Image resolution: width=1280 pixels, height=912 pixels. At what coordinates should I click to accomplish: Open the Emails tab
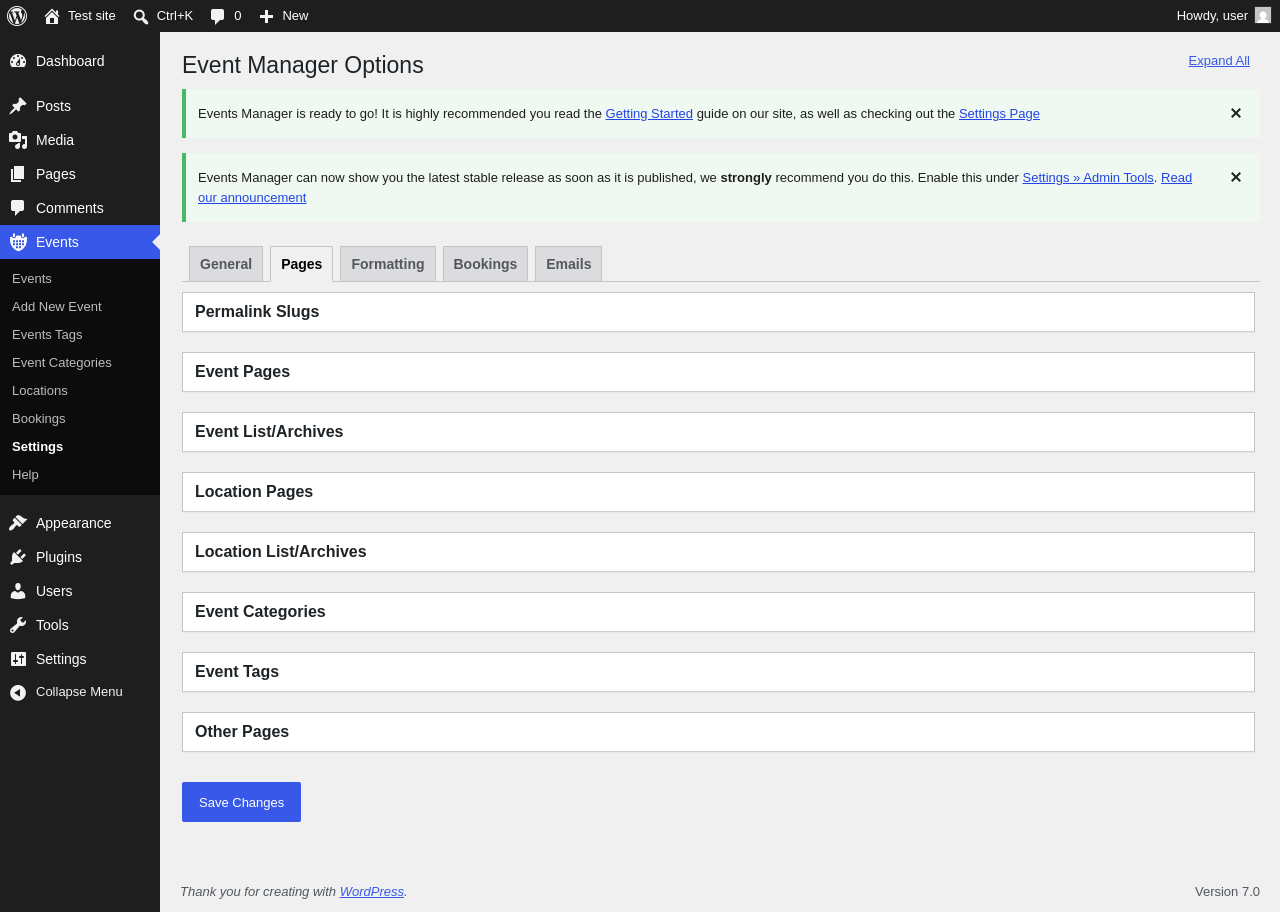pos(568,264)
